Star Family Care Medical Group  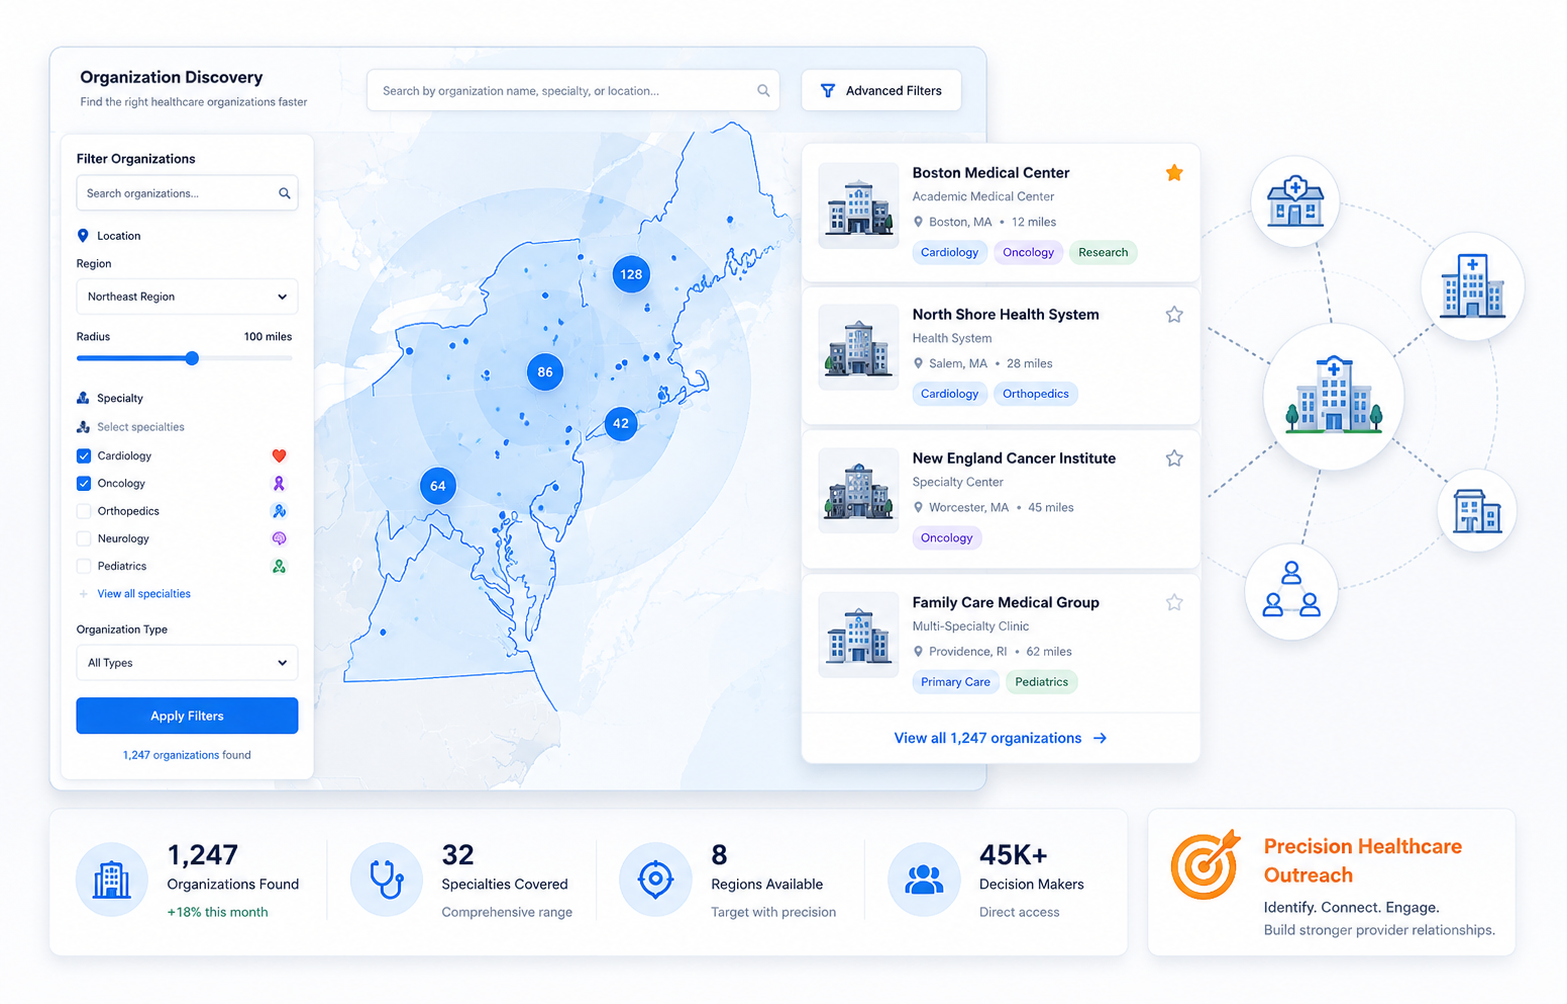point(1174,603)
